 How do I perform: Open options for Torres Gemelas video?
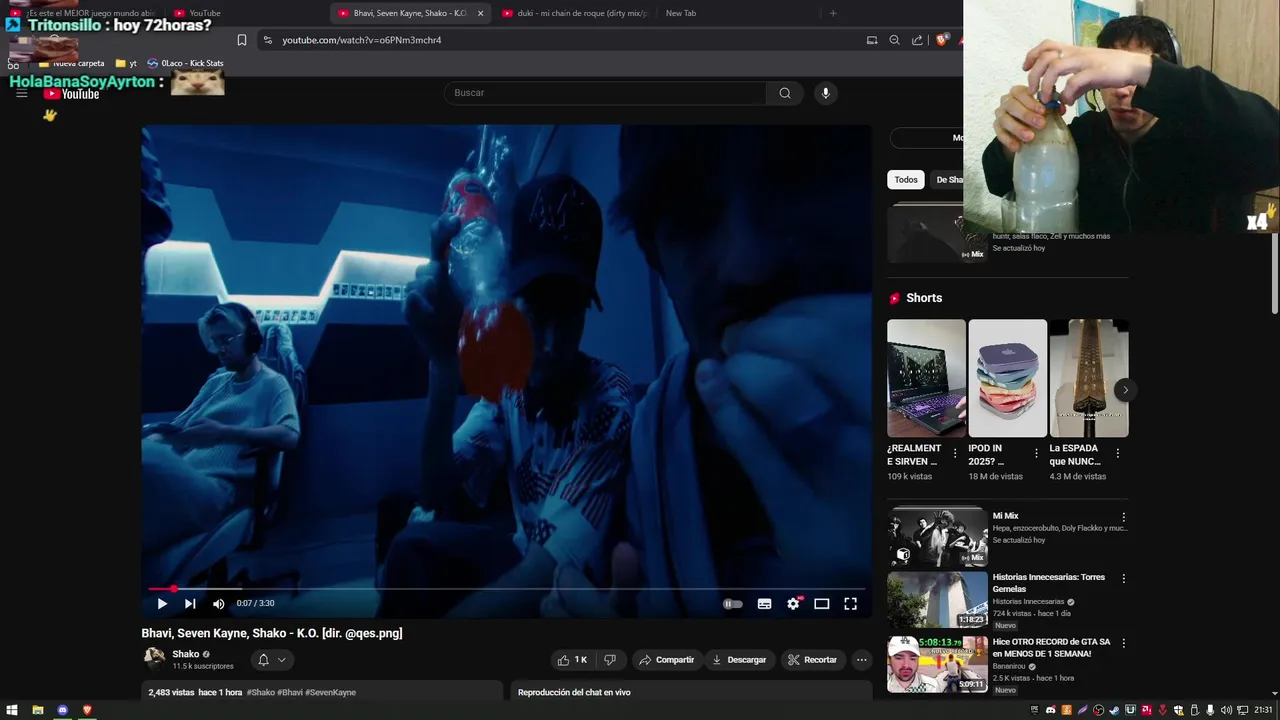click(x=1123, y=579)
